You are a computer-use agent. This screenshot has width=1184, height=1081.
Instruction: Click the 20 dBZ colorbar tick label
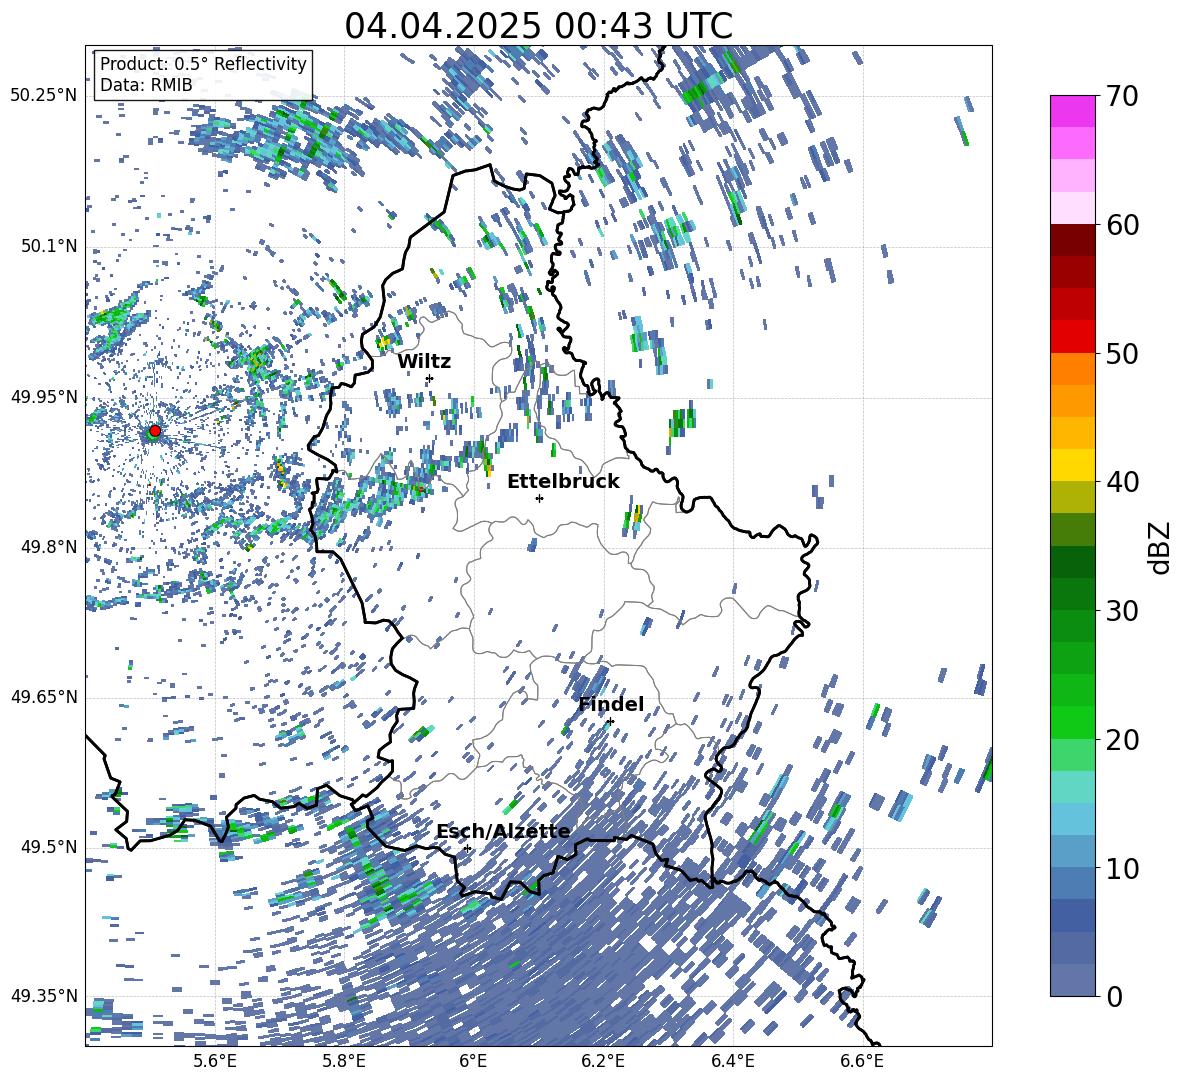point(1122,740)
